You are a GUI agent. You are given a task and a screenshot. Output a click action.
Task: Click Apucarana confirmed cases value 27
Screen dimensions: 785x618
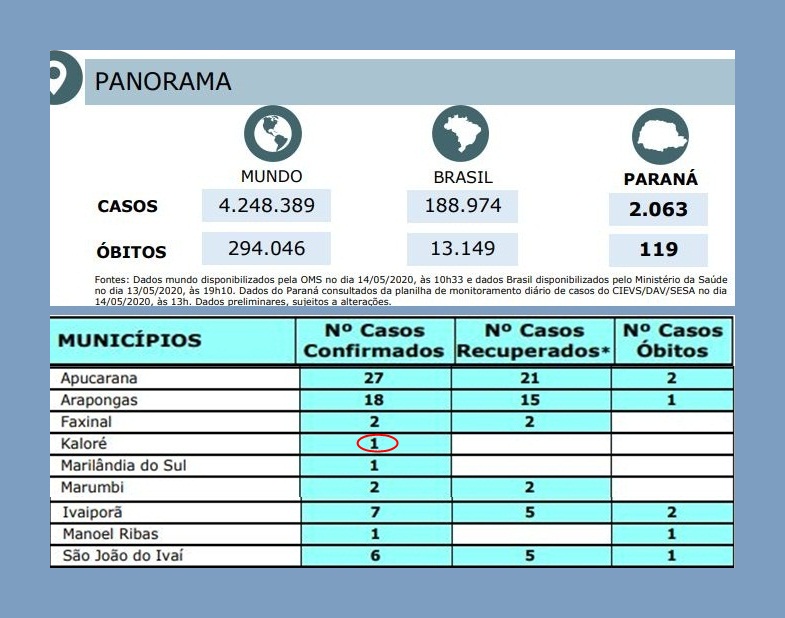[x=374, y=378]
